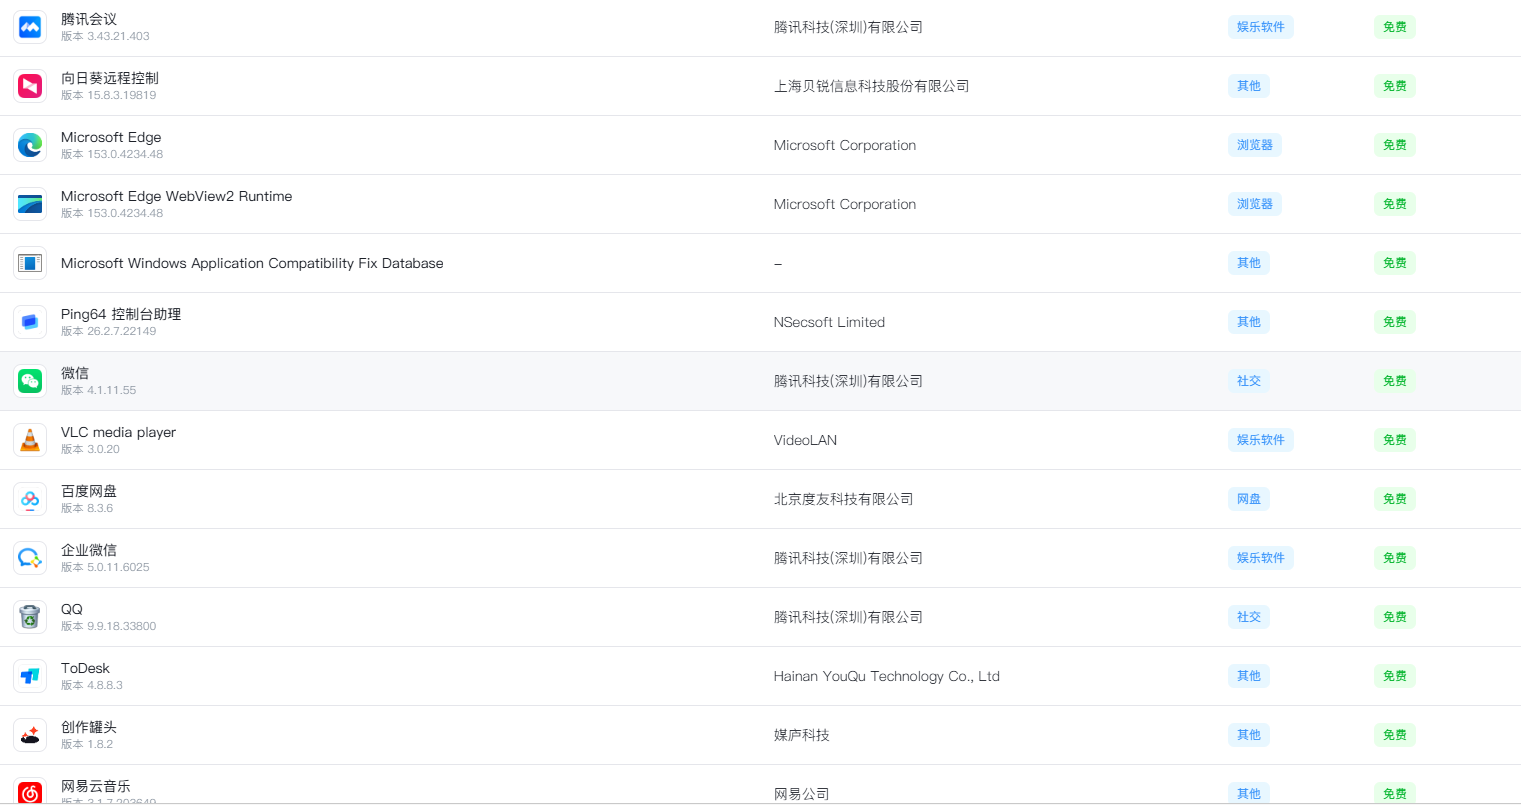Select the 微信 app name
The width and height of the screenshot is (1521, 805).
click(75, 373)
